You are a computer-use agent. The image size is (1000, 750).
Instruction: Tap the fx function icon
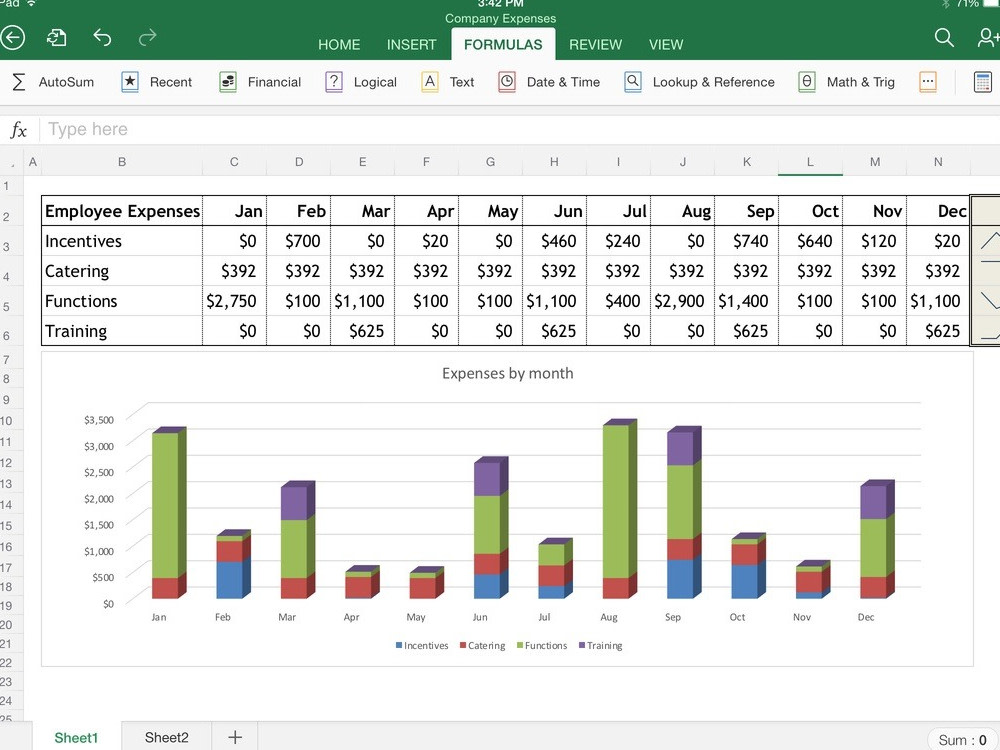(x=18, y=130)
